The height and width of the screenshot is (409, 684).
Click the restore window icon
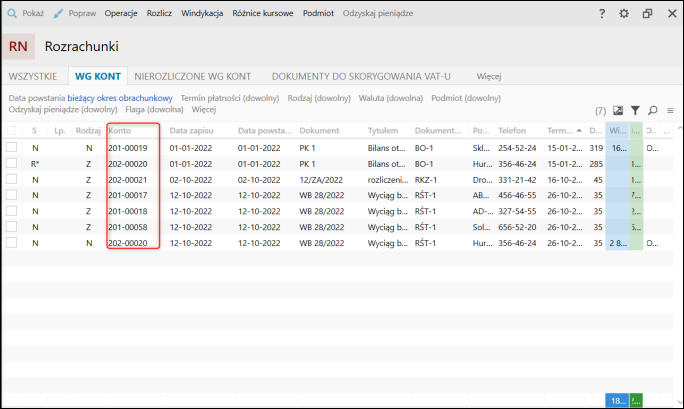tap(647, 14)
